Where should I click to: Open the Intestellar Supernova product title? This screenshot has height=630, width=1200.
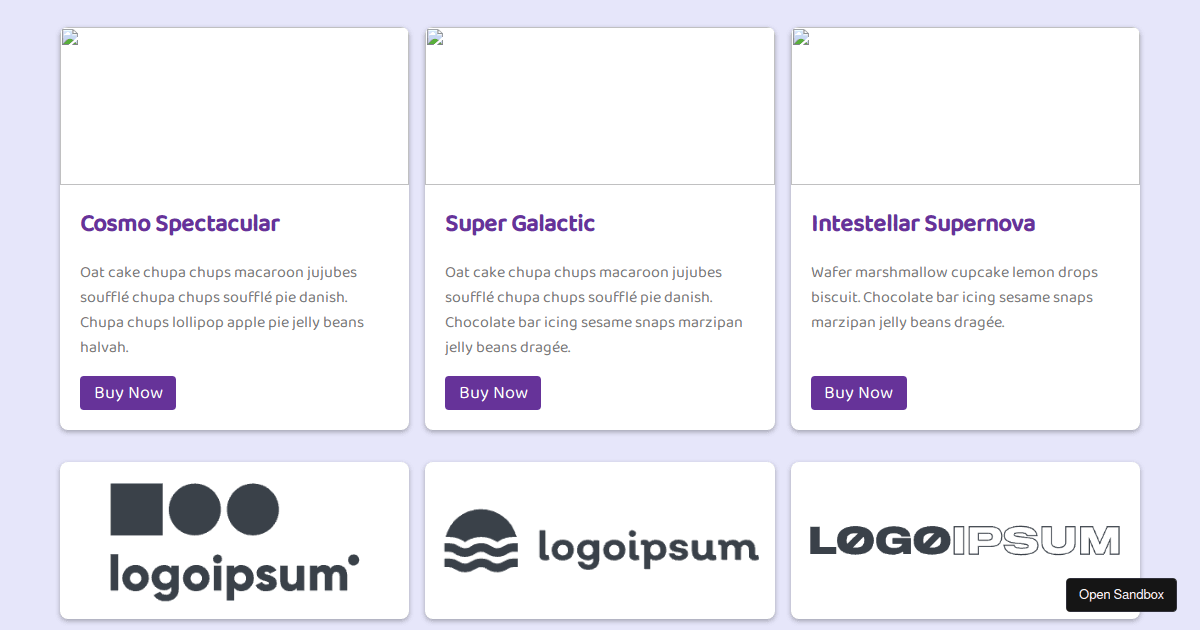(923, 223)
